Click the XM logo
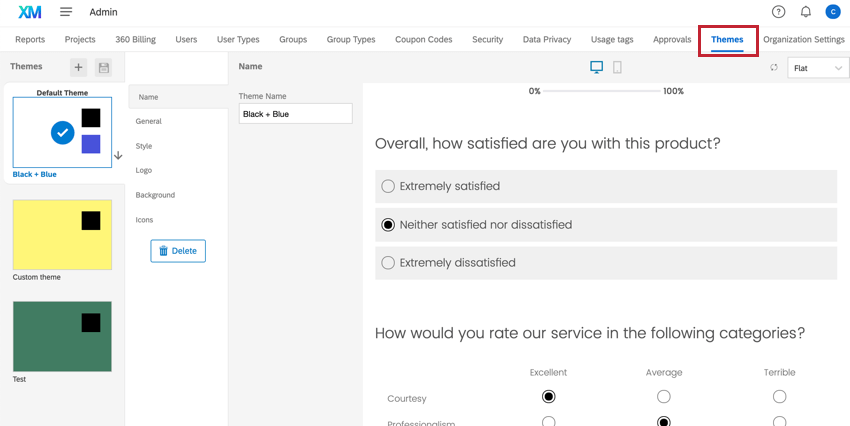This screenshot has width=850, height=426. 29,12
